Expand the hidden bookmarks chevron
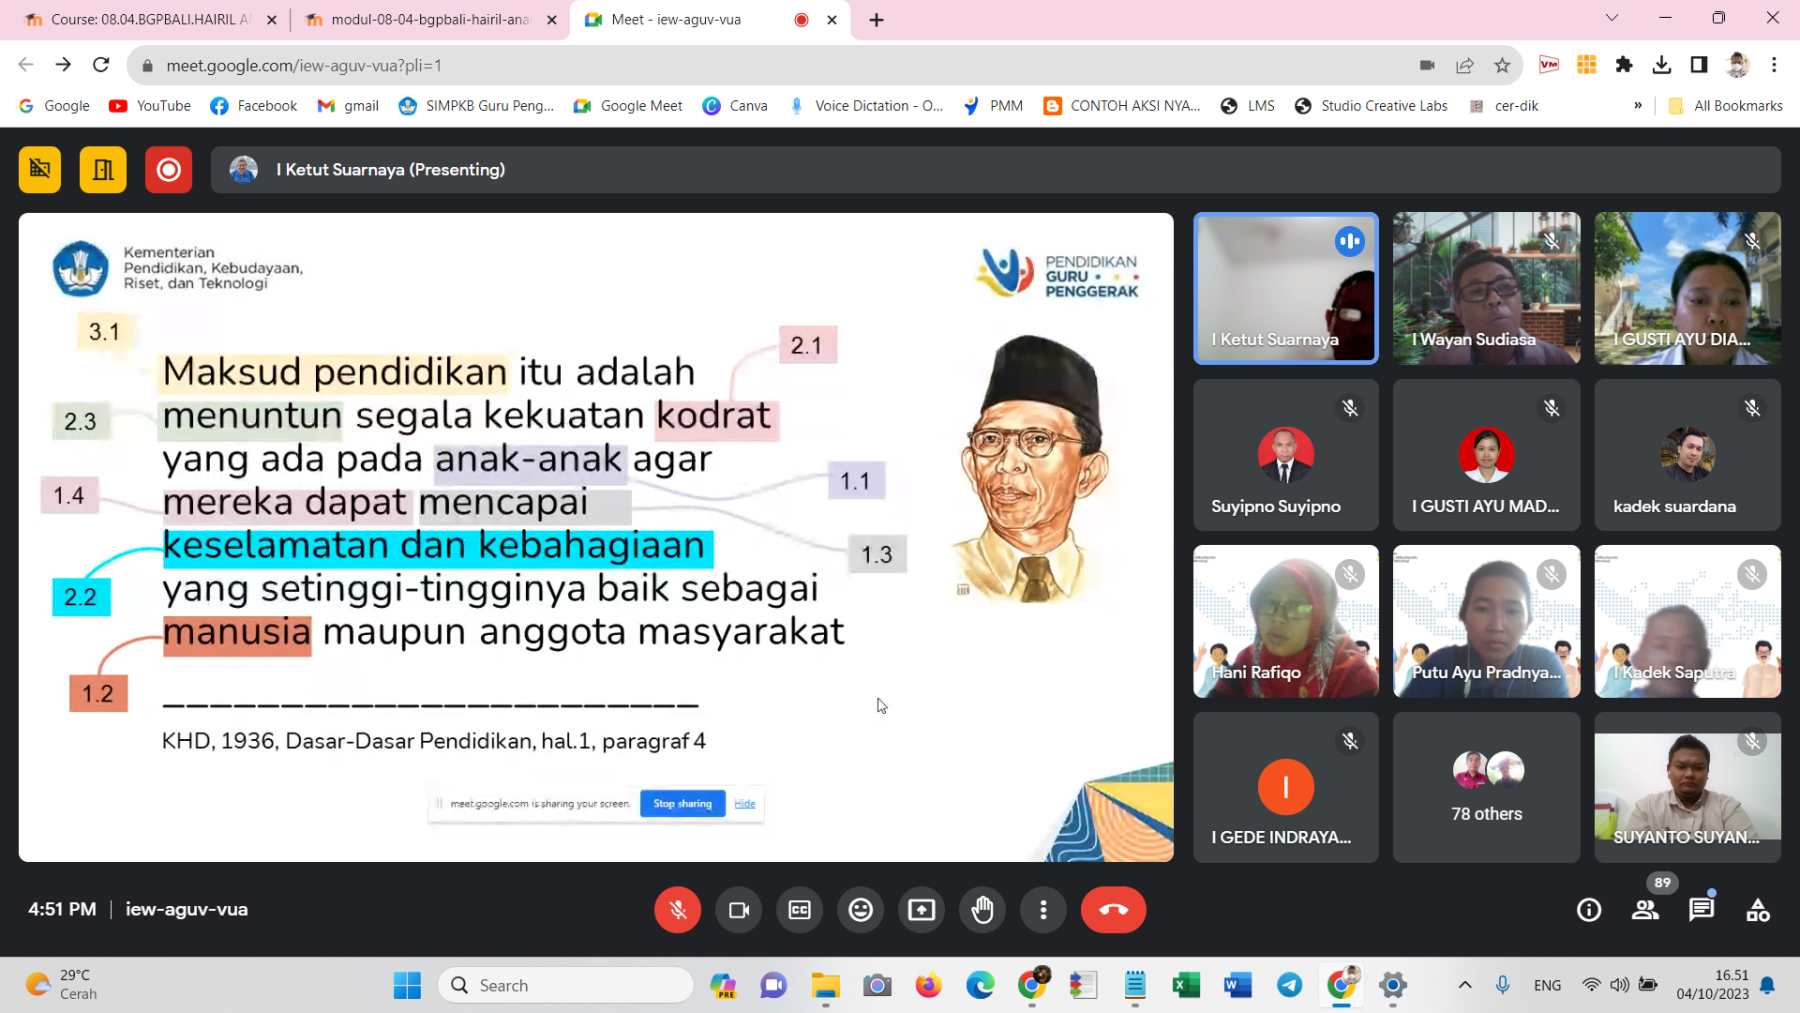 coord(1637,106)
